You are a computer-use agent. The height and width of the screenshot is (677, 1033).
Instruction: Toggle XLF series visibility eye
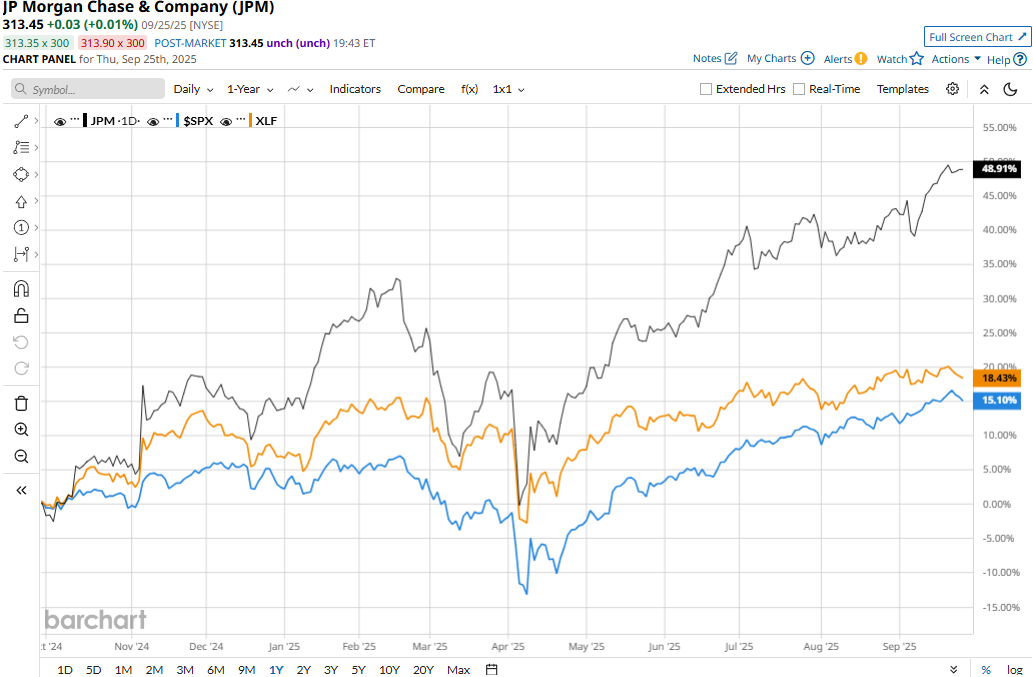[226, 121]
